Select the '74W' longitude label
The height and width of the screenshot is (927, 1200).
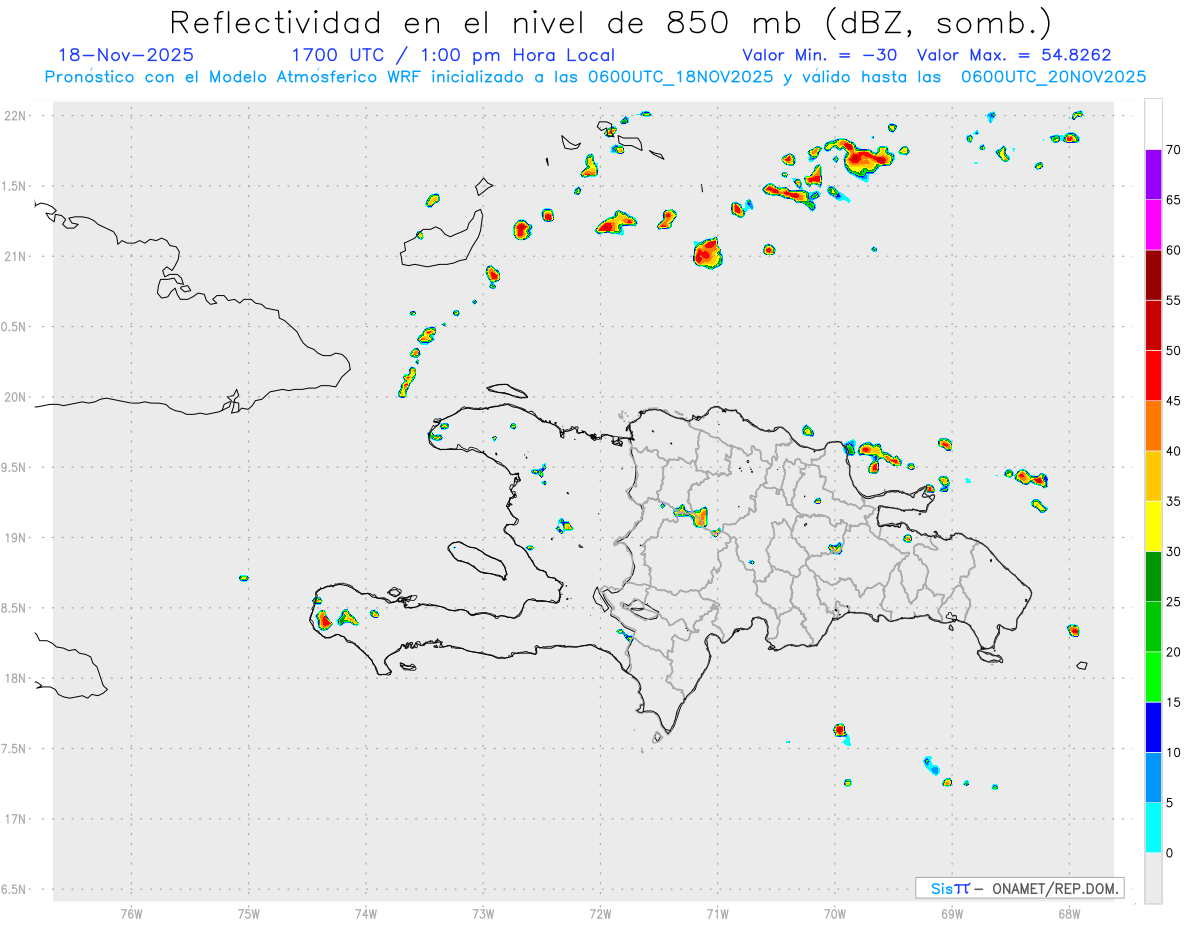366,912
